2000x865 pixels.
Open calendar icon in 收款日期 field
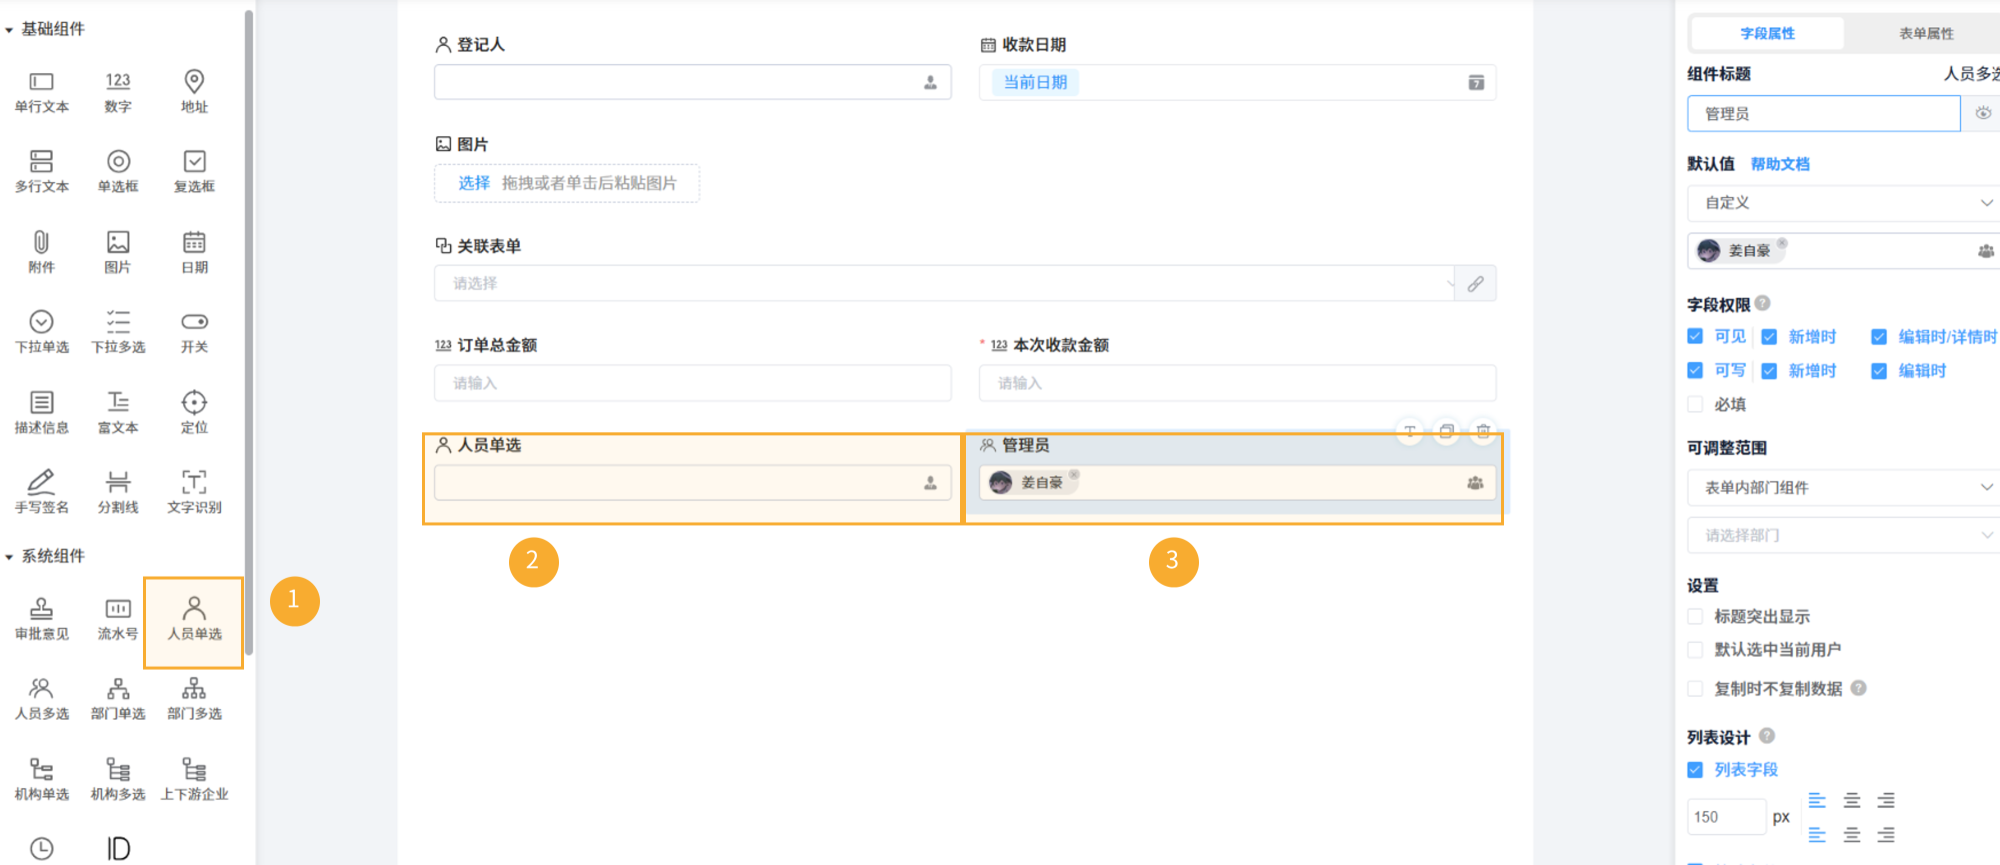[x=1476, y=83]
